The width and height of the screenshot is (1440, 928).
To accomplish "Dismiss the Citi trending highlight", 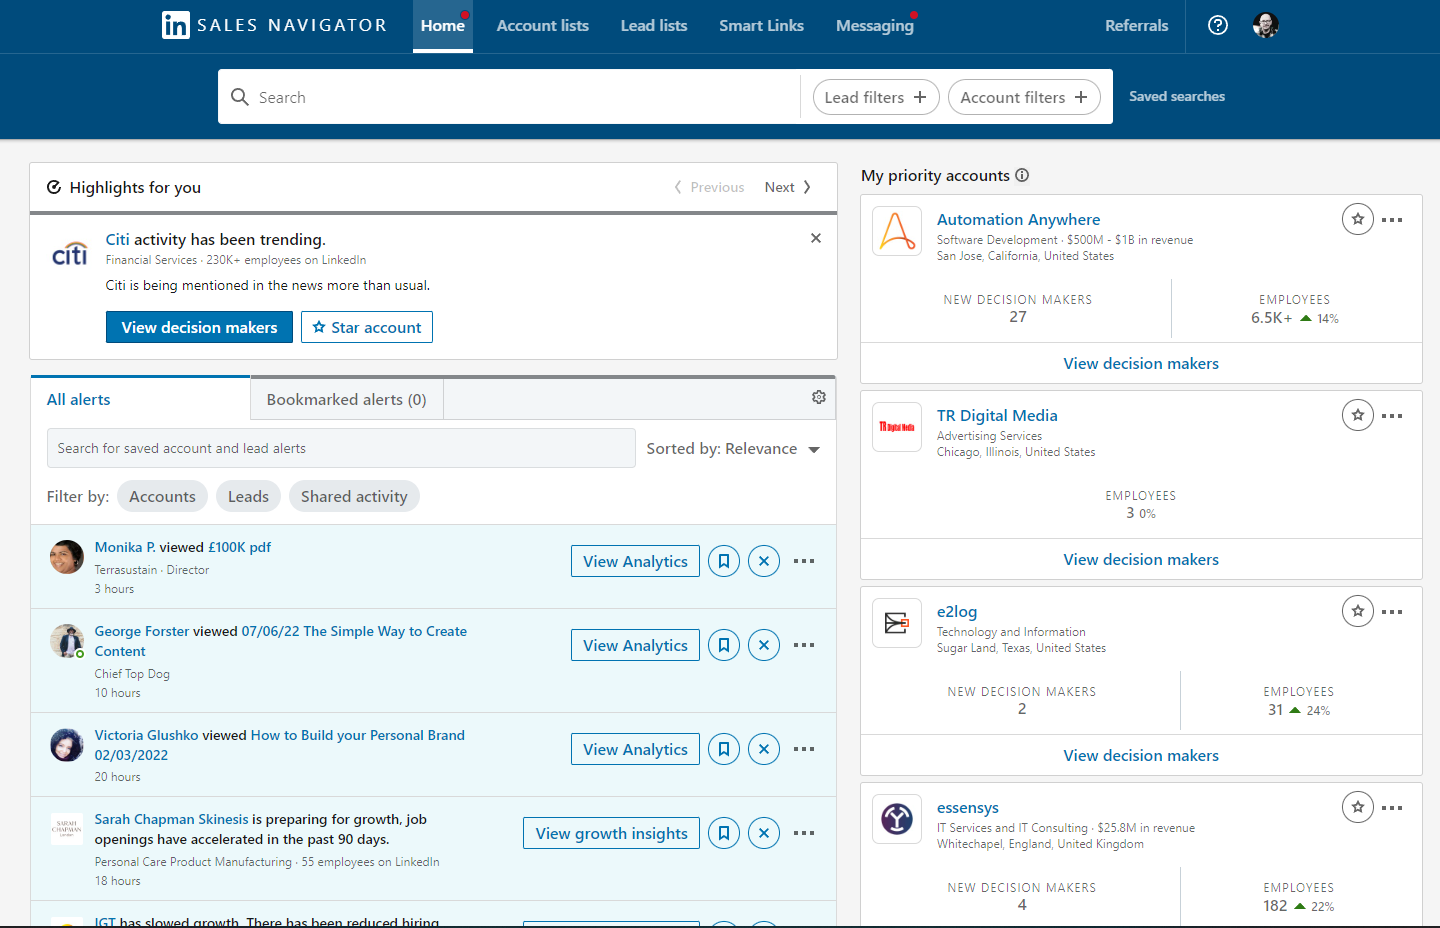I will pyautogui.click(x=816, y=238).
